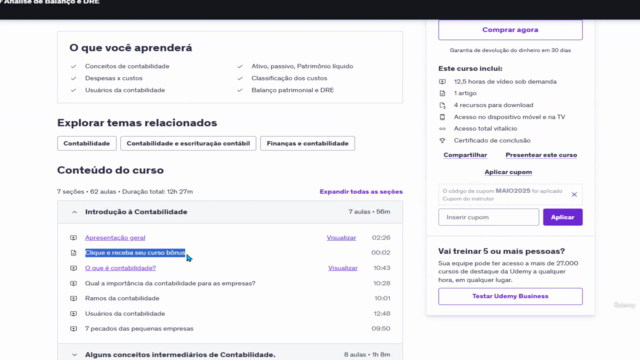Click the highlighted Clique e receba seu curso bônus text

(135, 253)
